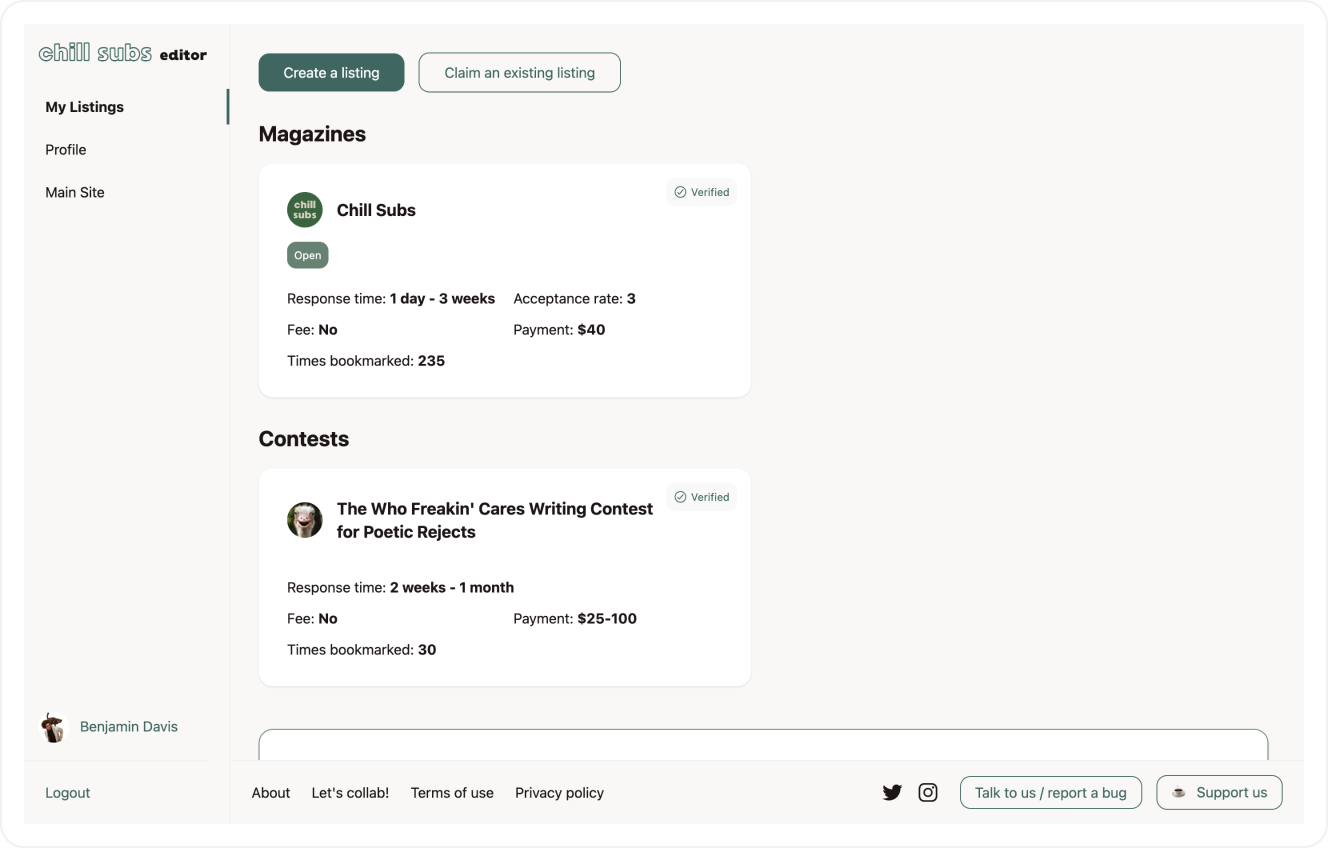1328x848 pixels.
Task: Click Talk to us / report a bug
Action: 1051,793
